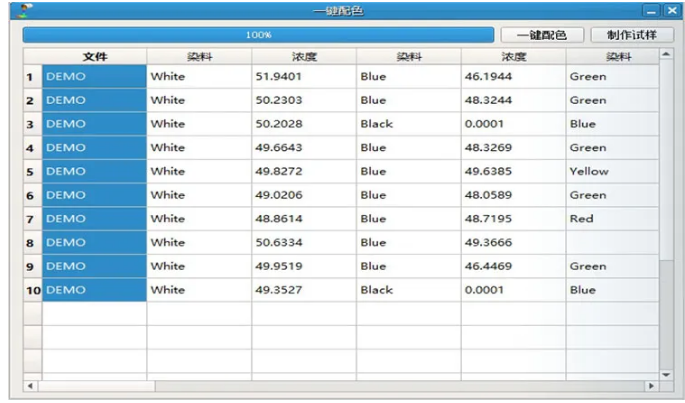Screen dimensions: 685x403
Task: Close the 一键配色 window
Action: (672, 11)
